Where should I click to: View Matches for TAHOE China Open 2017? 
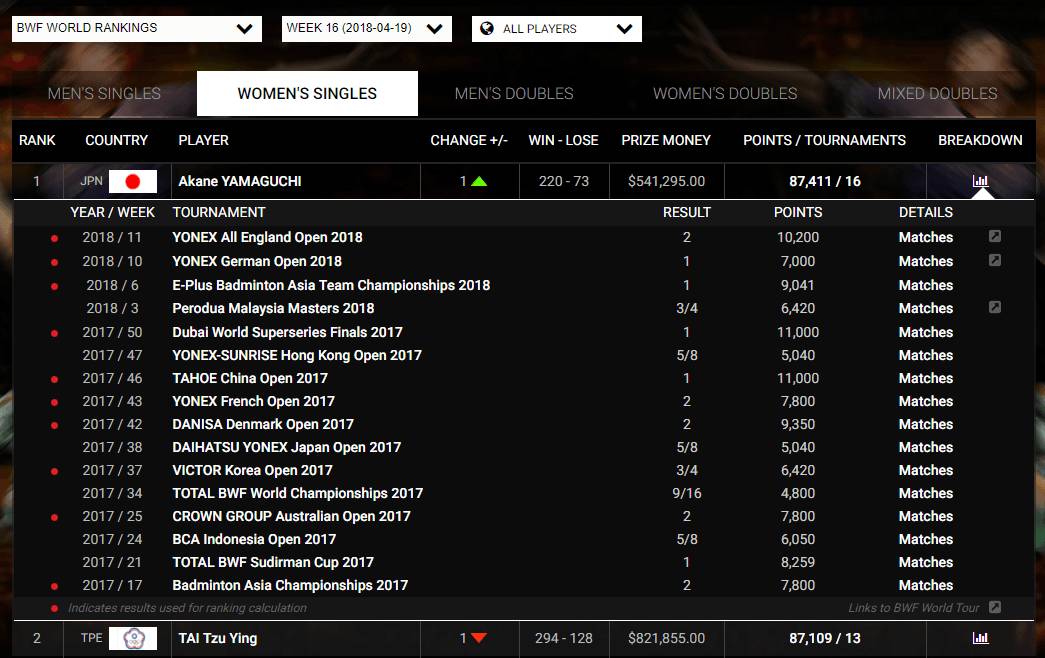pyautogui.click(x=926, y=378)
